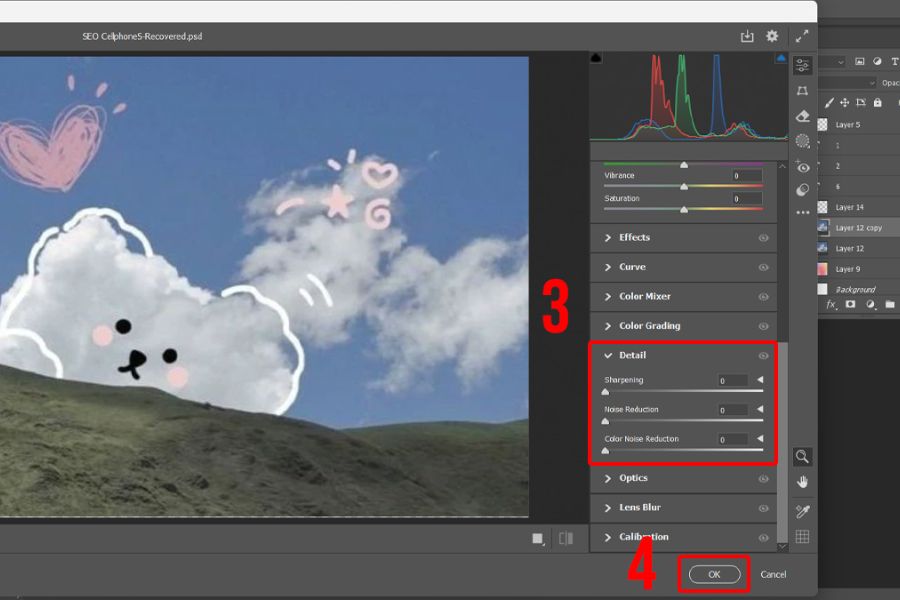Viewport: 900px width, 600px height.
Task: Open Camera Raw settings gear
Action: point(772,36)
